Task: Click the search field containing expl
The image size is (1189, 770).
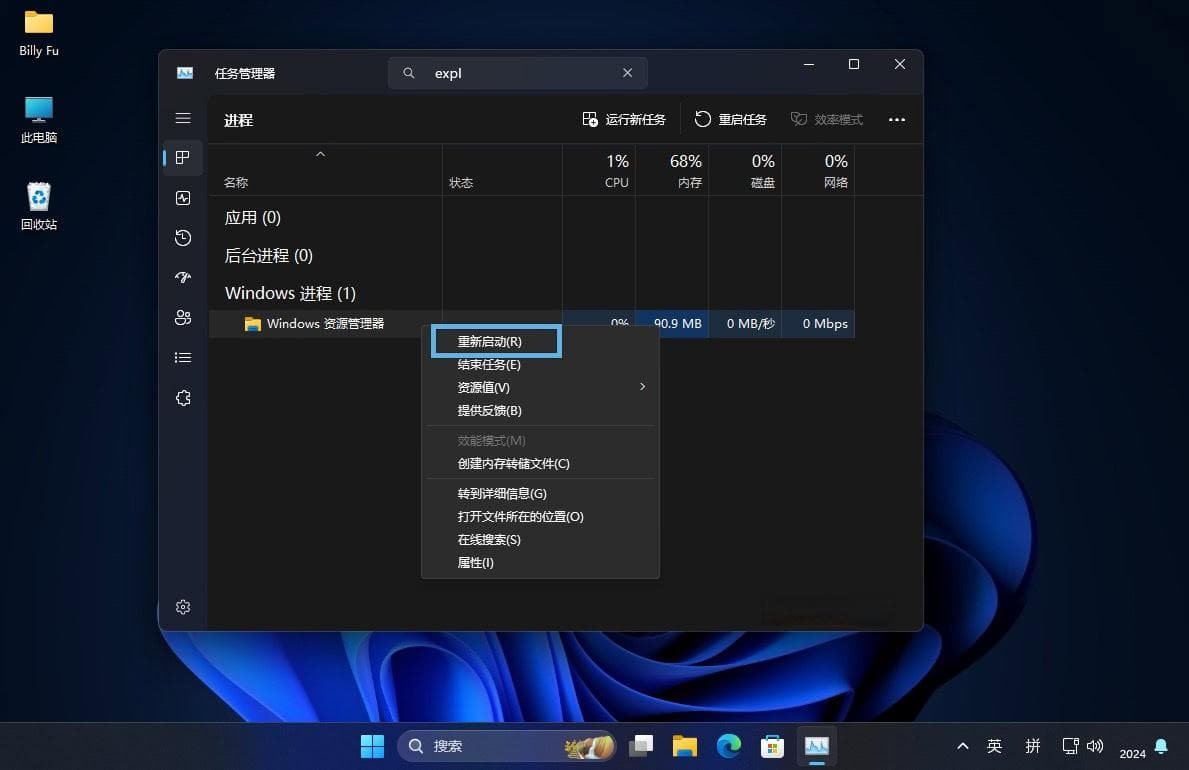Action: coord(518,73)
